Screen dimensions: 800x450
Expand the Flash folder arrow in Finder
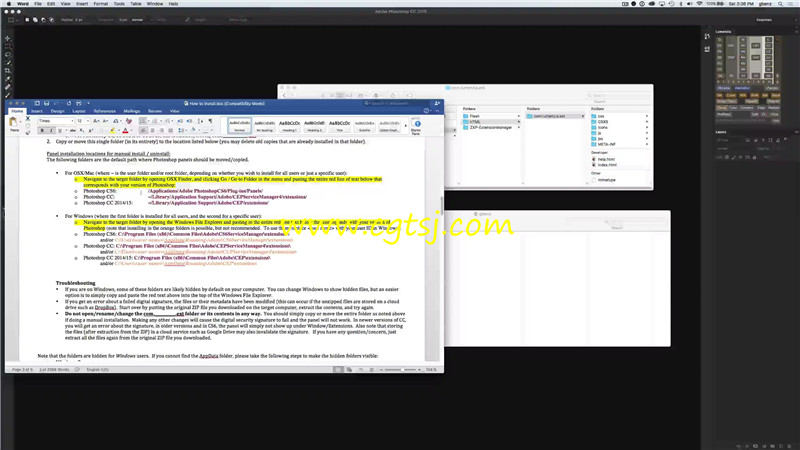coord(518,116)
